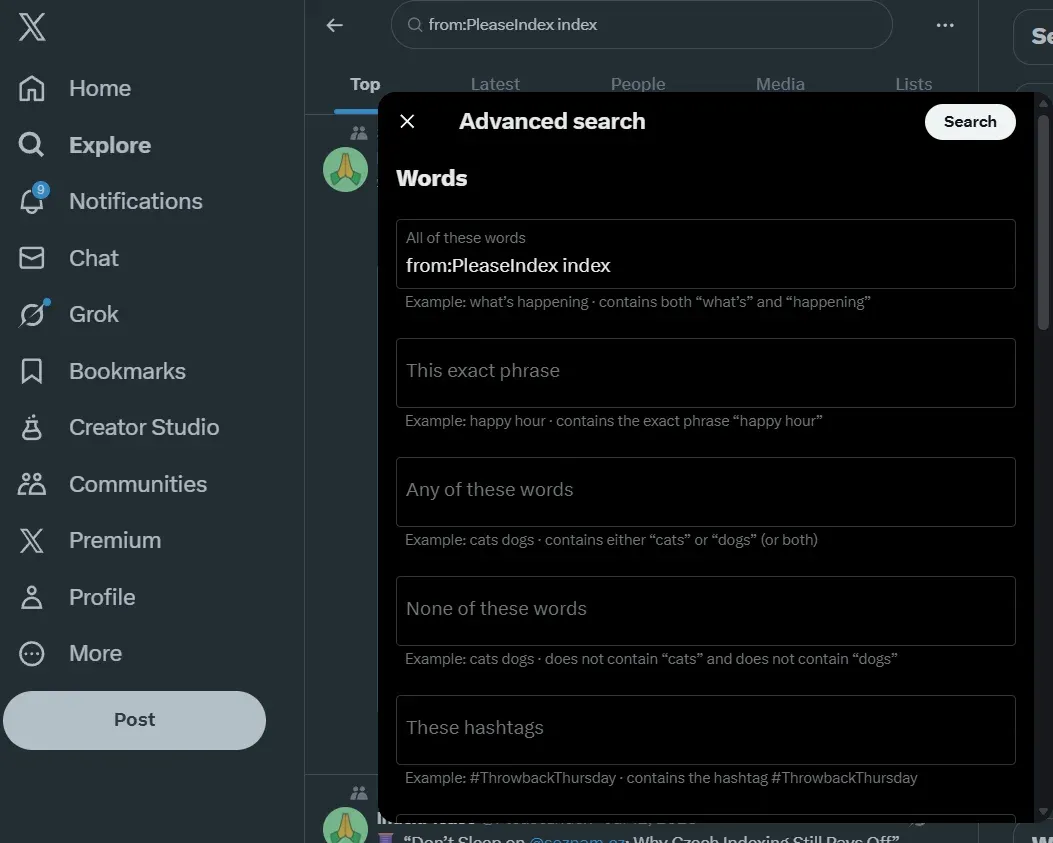The image size is (1053, 843).
Task: Focus the These hashtags field
Action: (x=705, y=729)
